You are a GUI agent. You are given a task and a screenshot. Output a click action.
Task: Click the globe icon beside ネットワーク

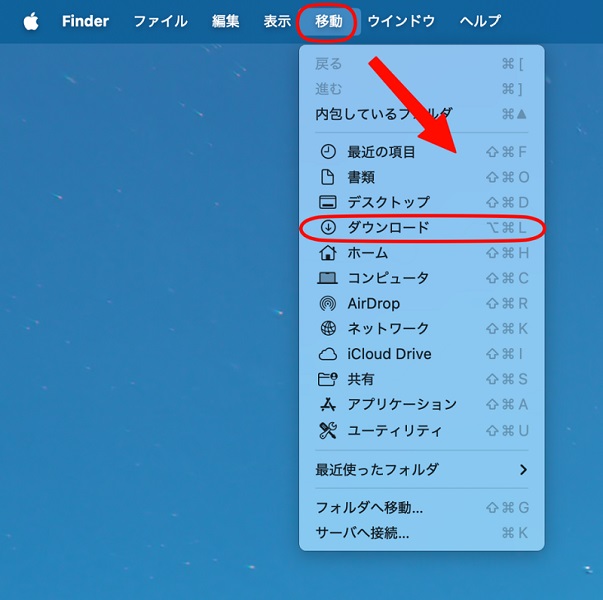pyautogui.click(x=328, y=328)
